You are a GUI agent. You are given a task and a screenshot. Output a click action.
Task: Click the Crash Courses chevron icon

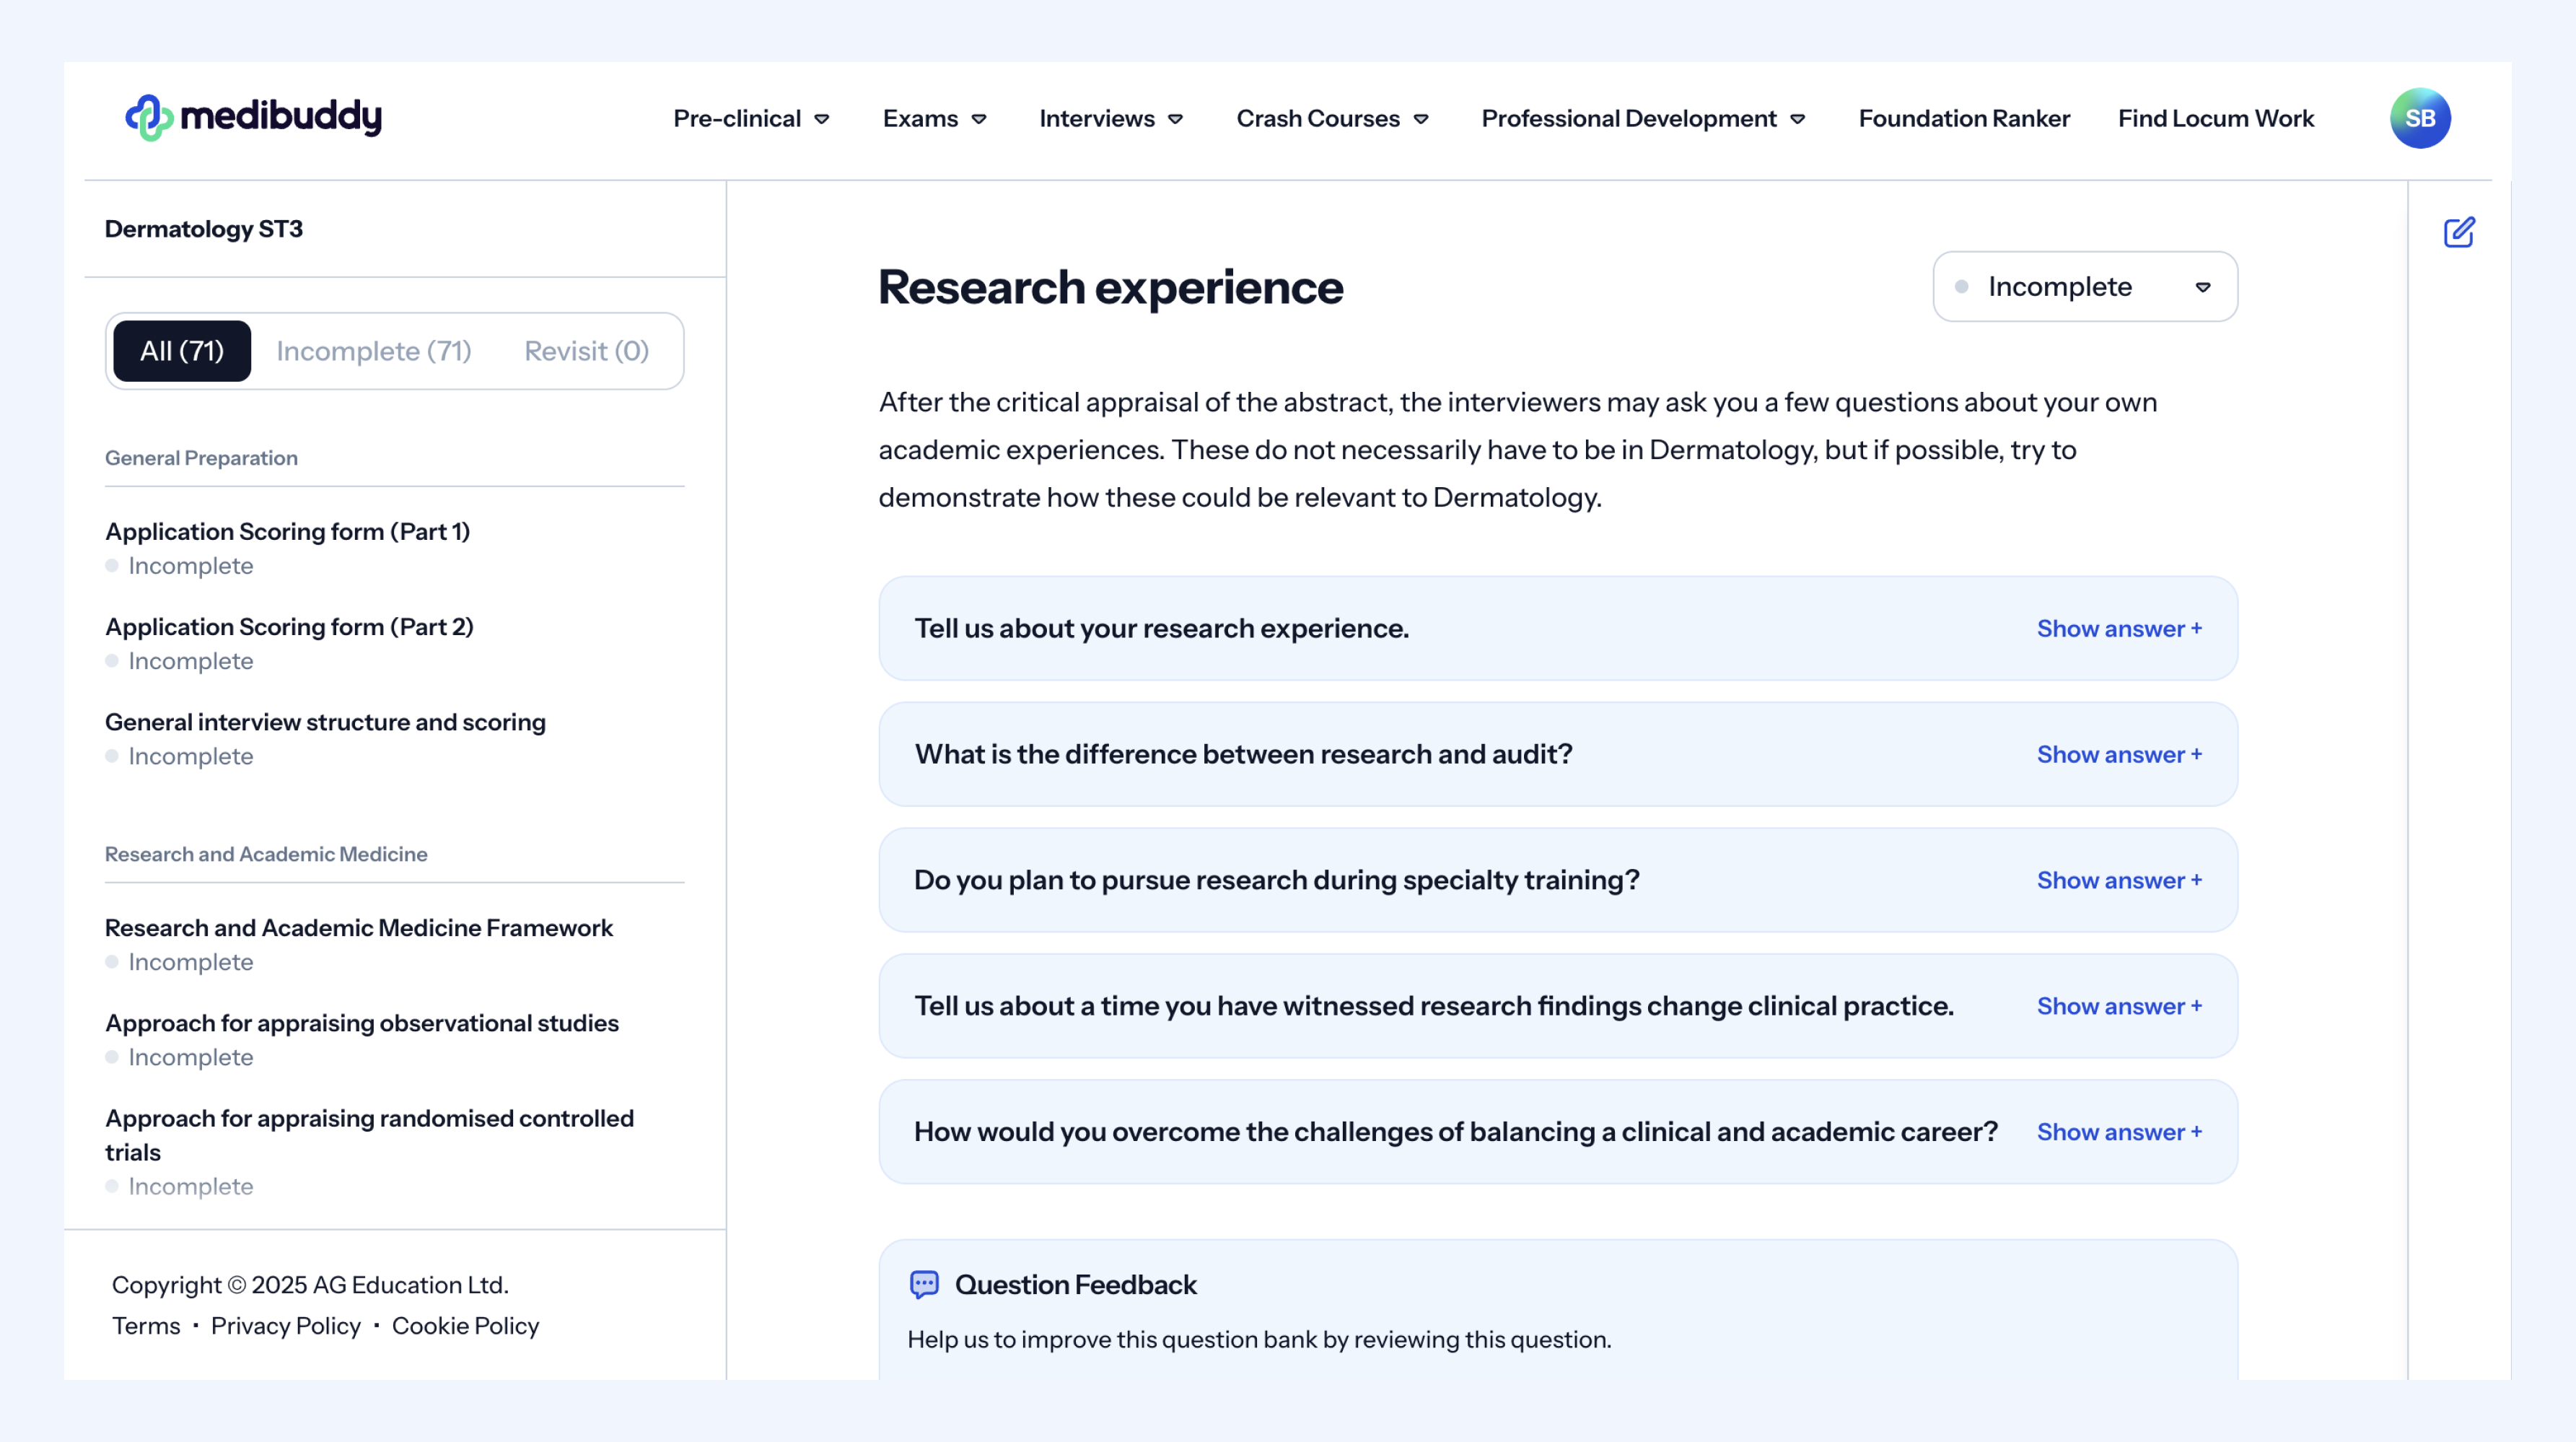pos(1421,119)
